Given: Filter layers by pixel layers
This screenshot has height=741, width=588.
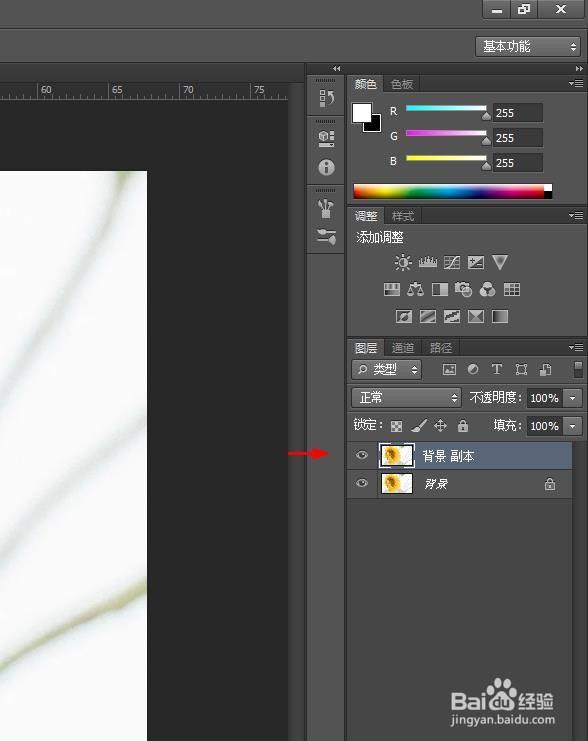Looking at the screenshot, I should (x=449, y=370).
